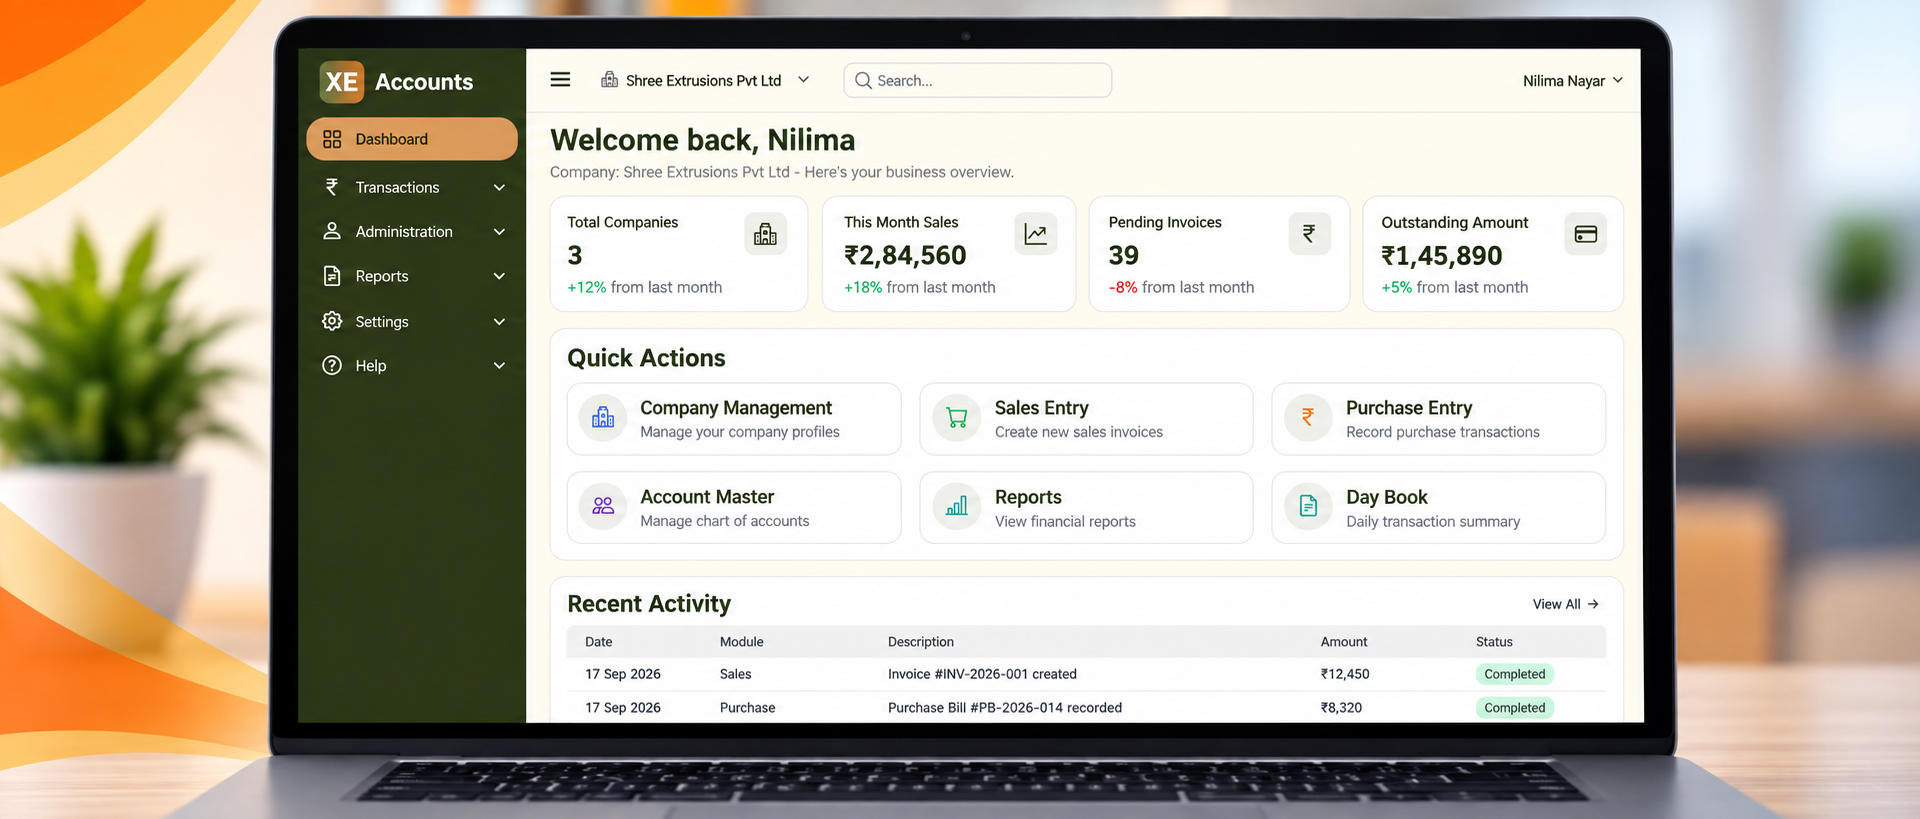Open the company selector dropdown chevron
Viewport: 1920px width, 819px height.
[x=803, y=80]
